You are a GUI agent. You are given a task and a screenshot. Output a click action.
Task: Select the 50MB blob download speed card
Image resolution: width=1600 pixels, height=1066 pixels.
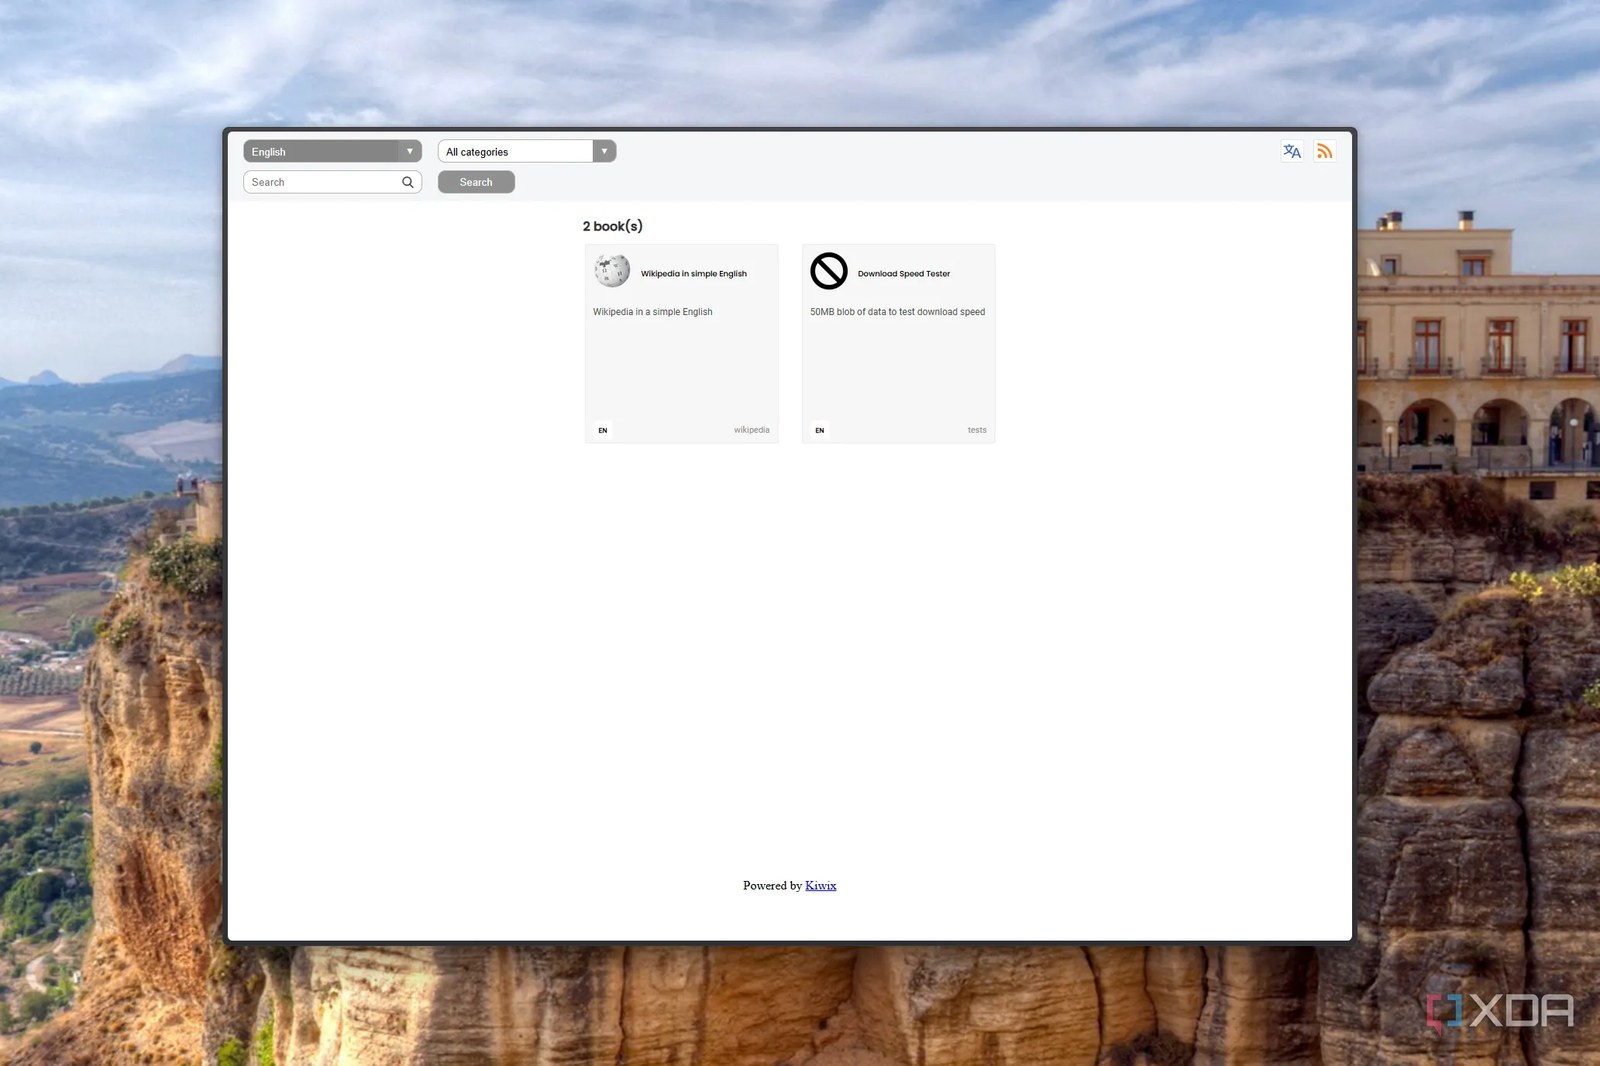pyautogui.click(x=898, y=344)
